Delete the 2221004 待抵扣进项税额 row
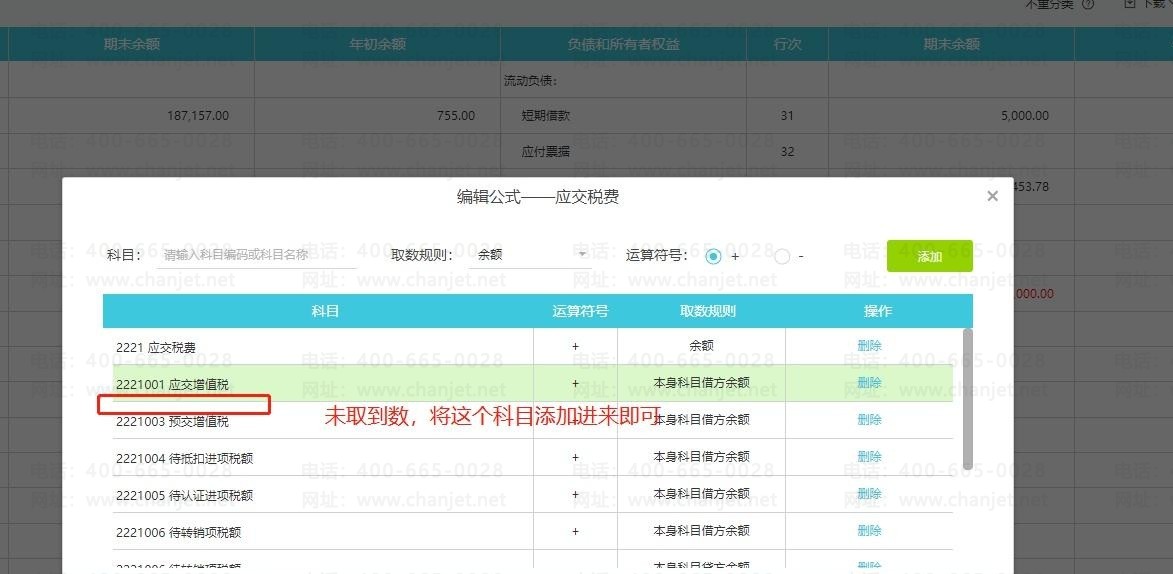This screenshot has height=574, width=1173. [869, 456]
